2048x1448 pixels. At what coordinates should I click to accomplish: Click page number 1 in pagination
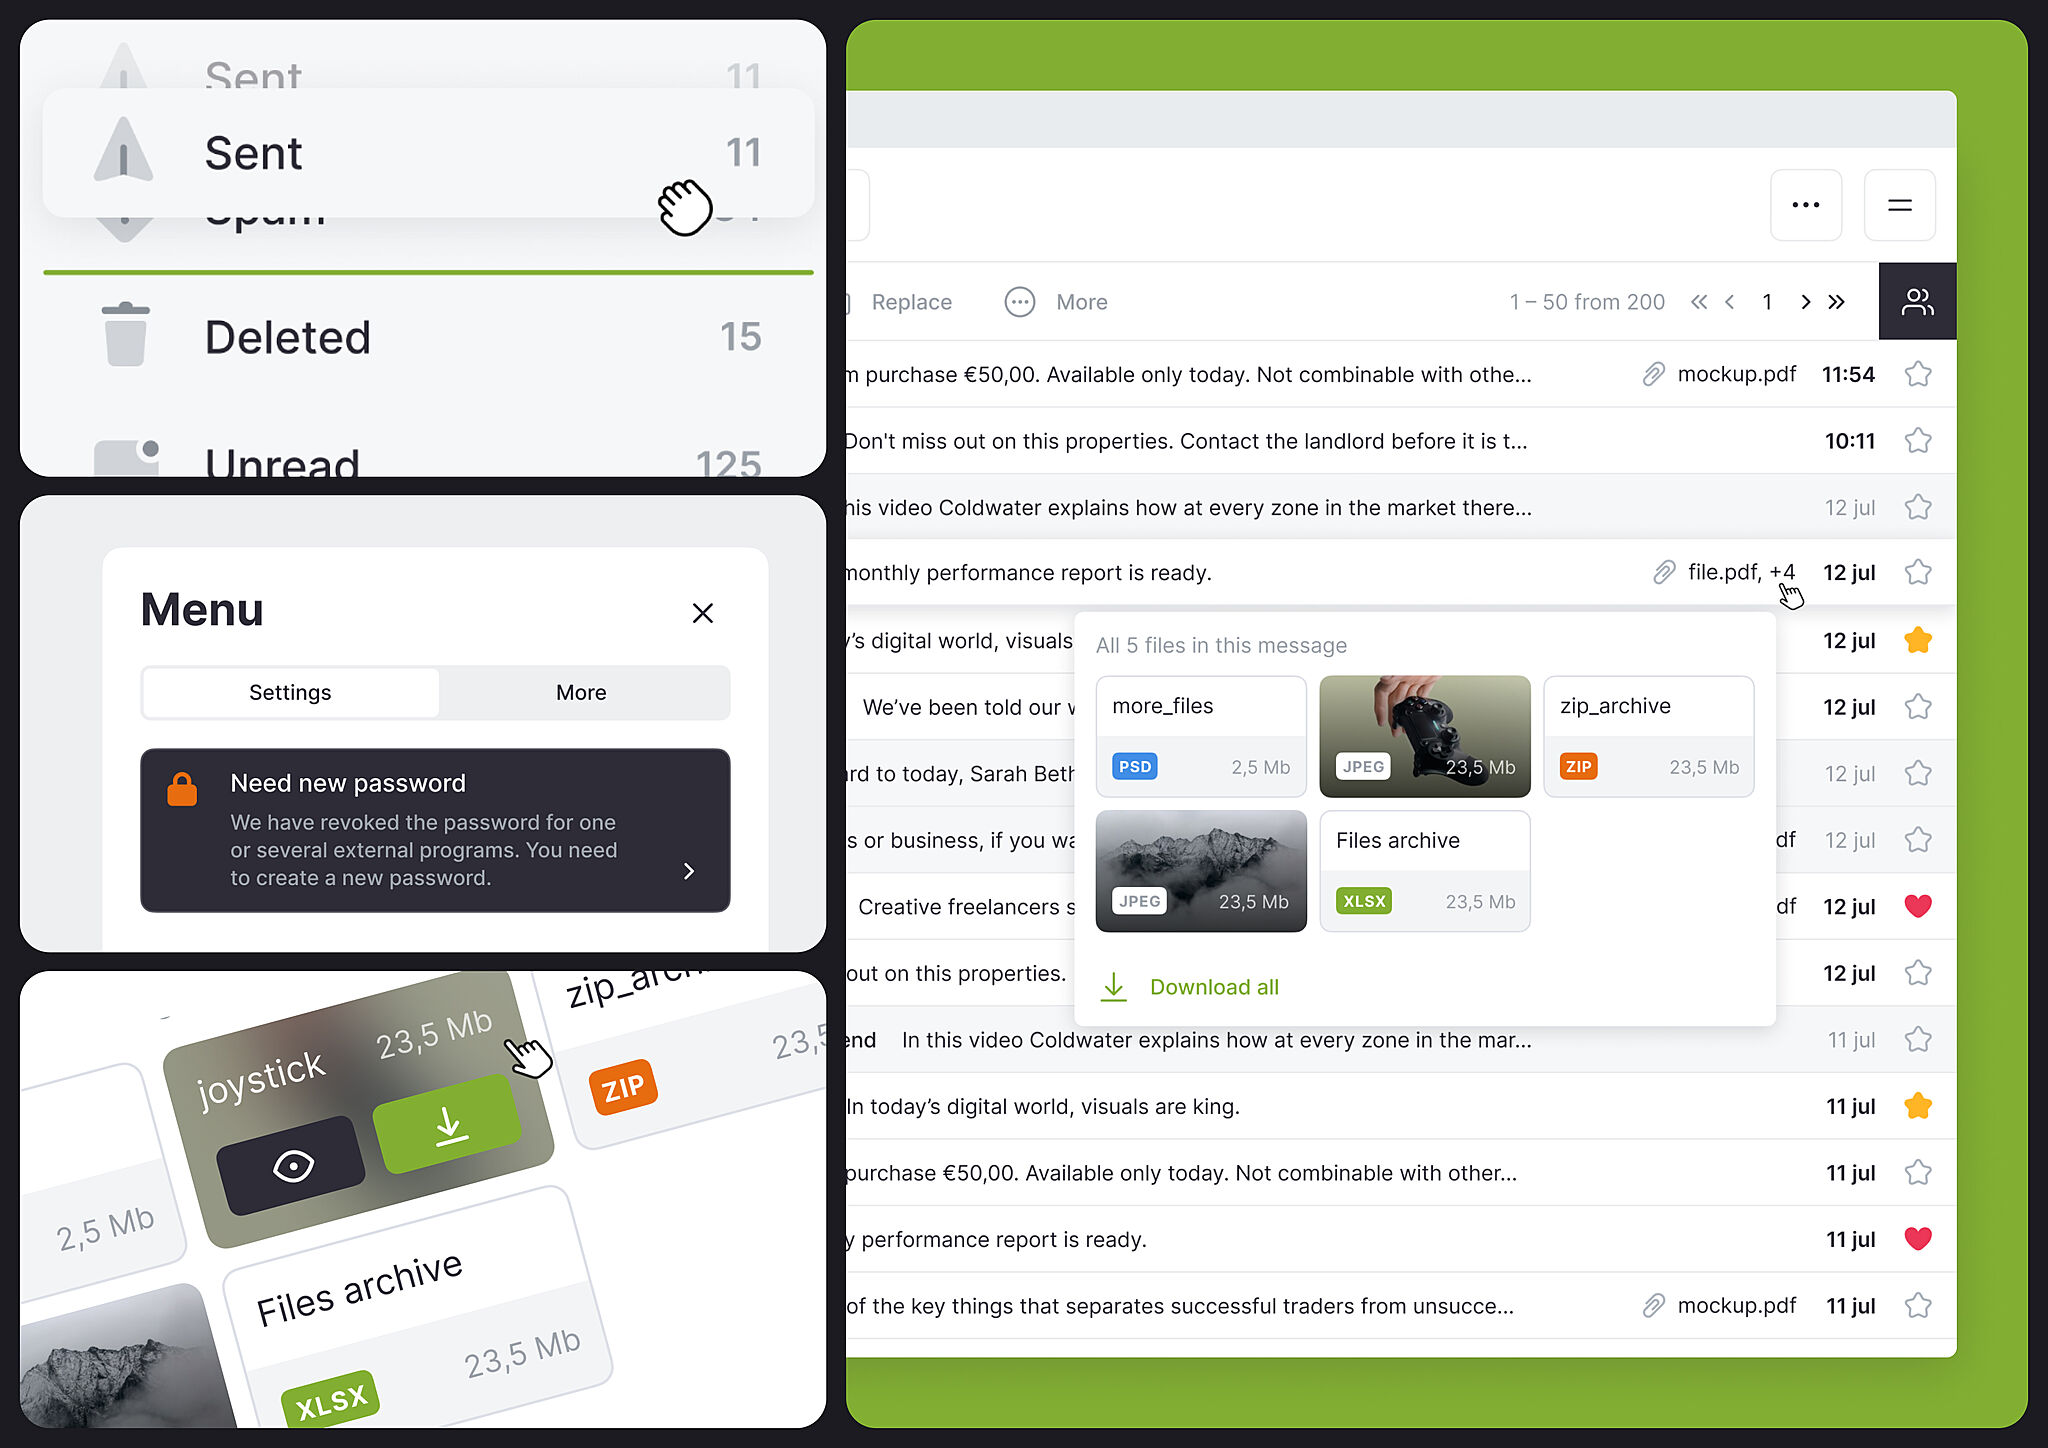(x=1767, y=302)
